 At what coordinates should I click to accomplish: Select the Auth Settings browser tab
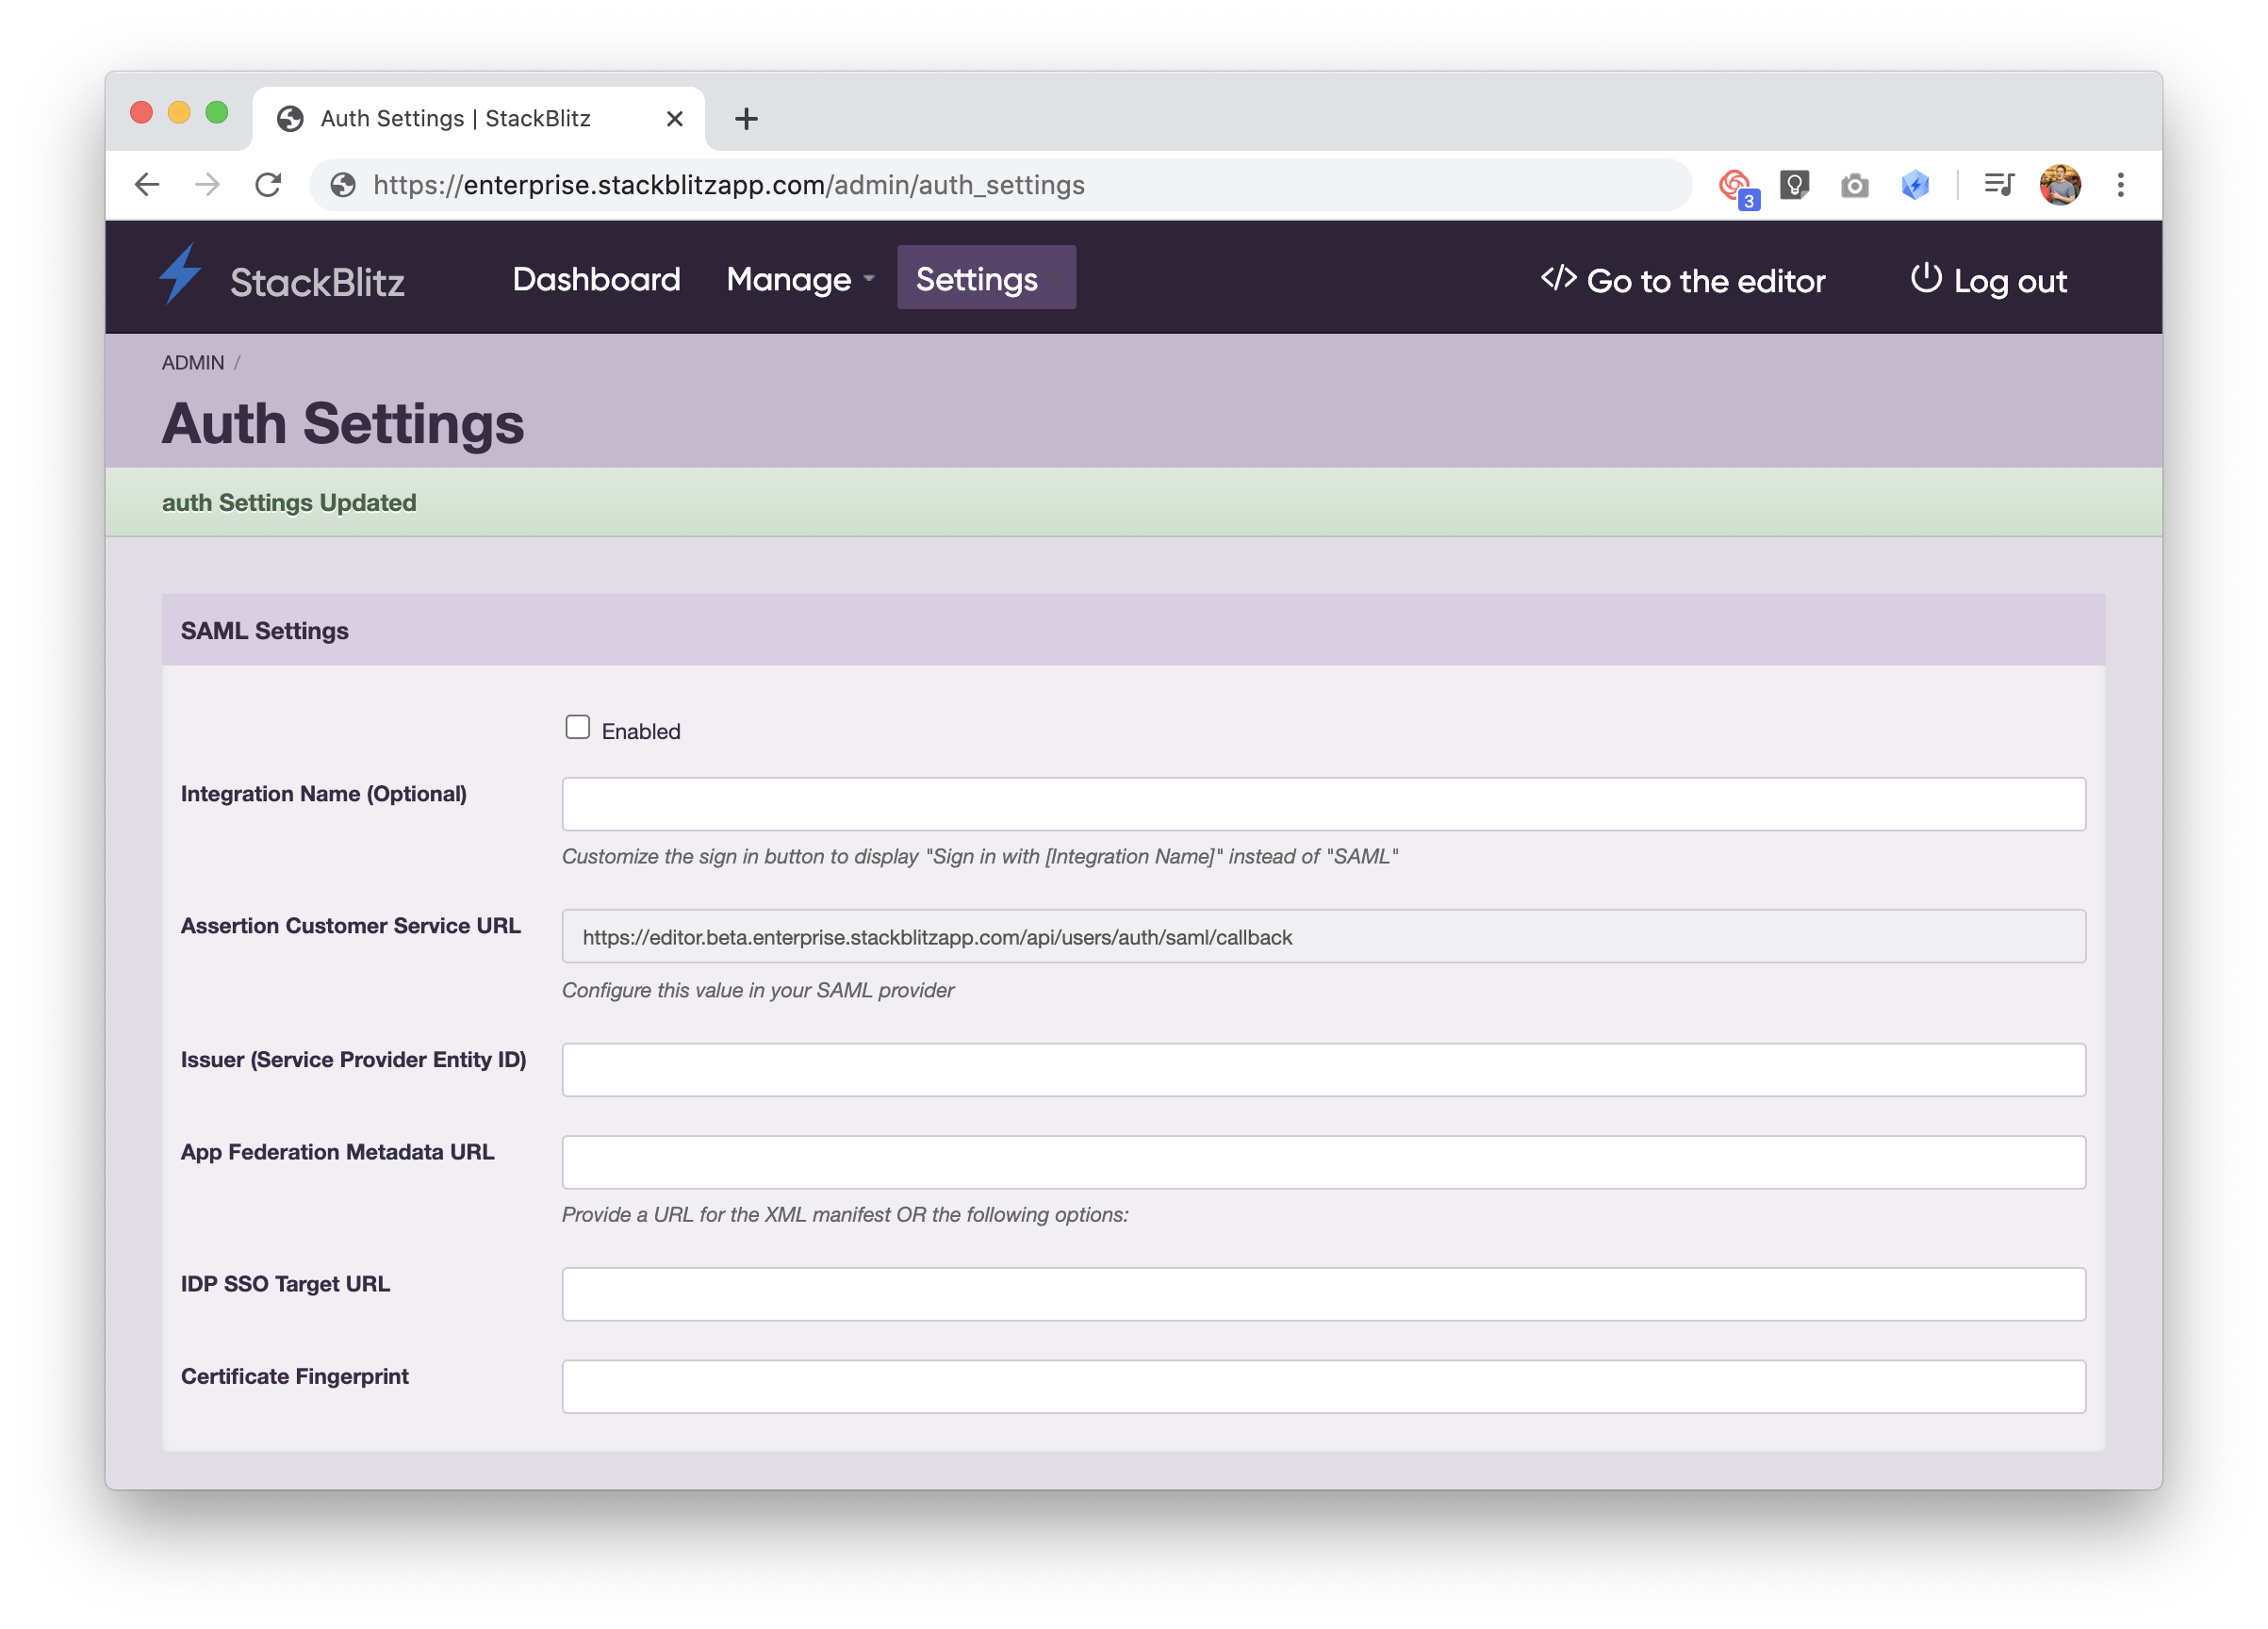pos(455,117)
